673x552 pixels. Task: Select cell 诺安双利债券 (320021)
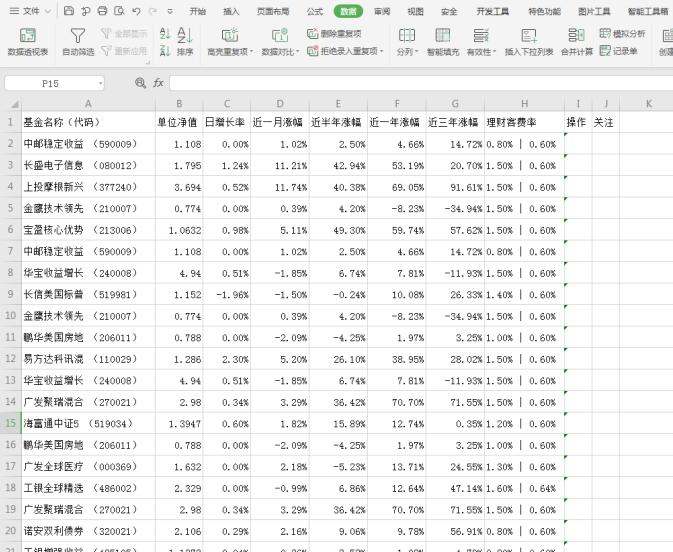click(x=88, y=531)
